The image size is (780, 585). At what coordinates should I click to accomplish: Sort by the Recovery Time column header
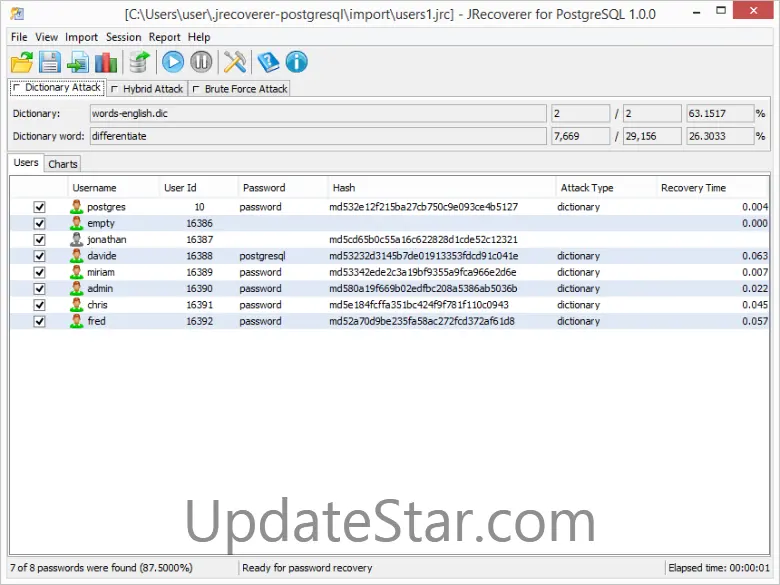click(x=712, y=188)
